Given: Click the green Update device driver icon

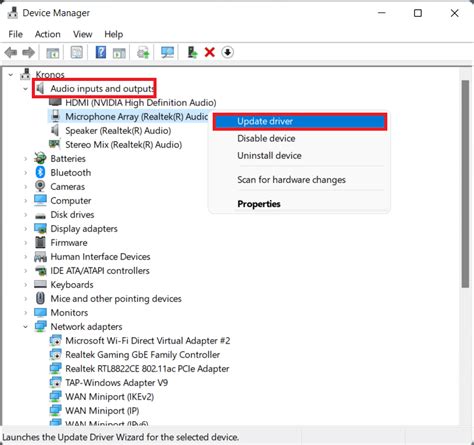Looking at the screenshot, I should click(x=192, y=52).
